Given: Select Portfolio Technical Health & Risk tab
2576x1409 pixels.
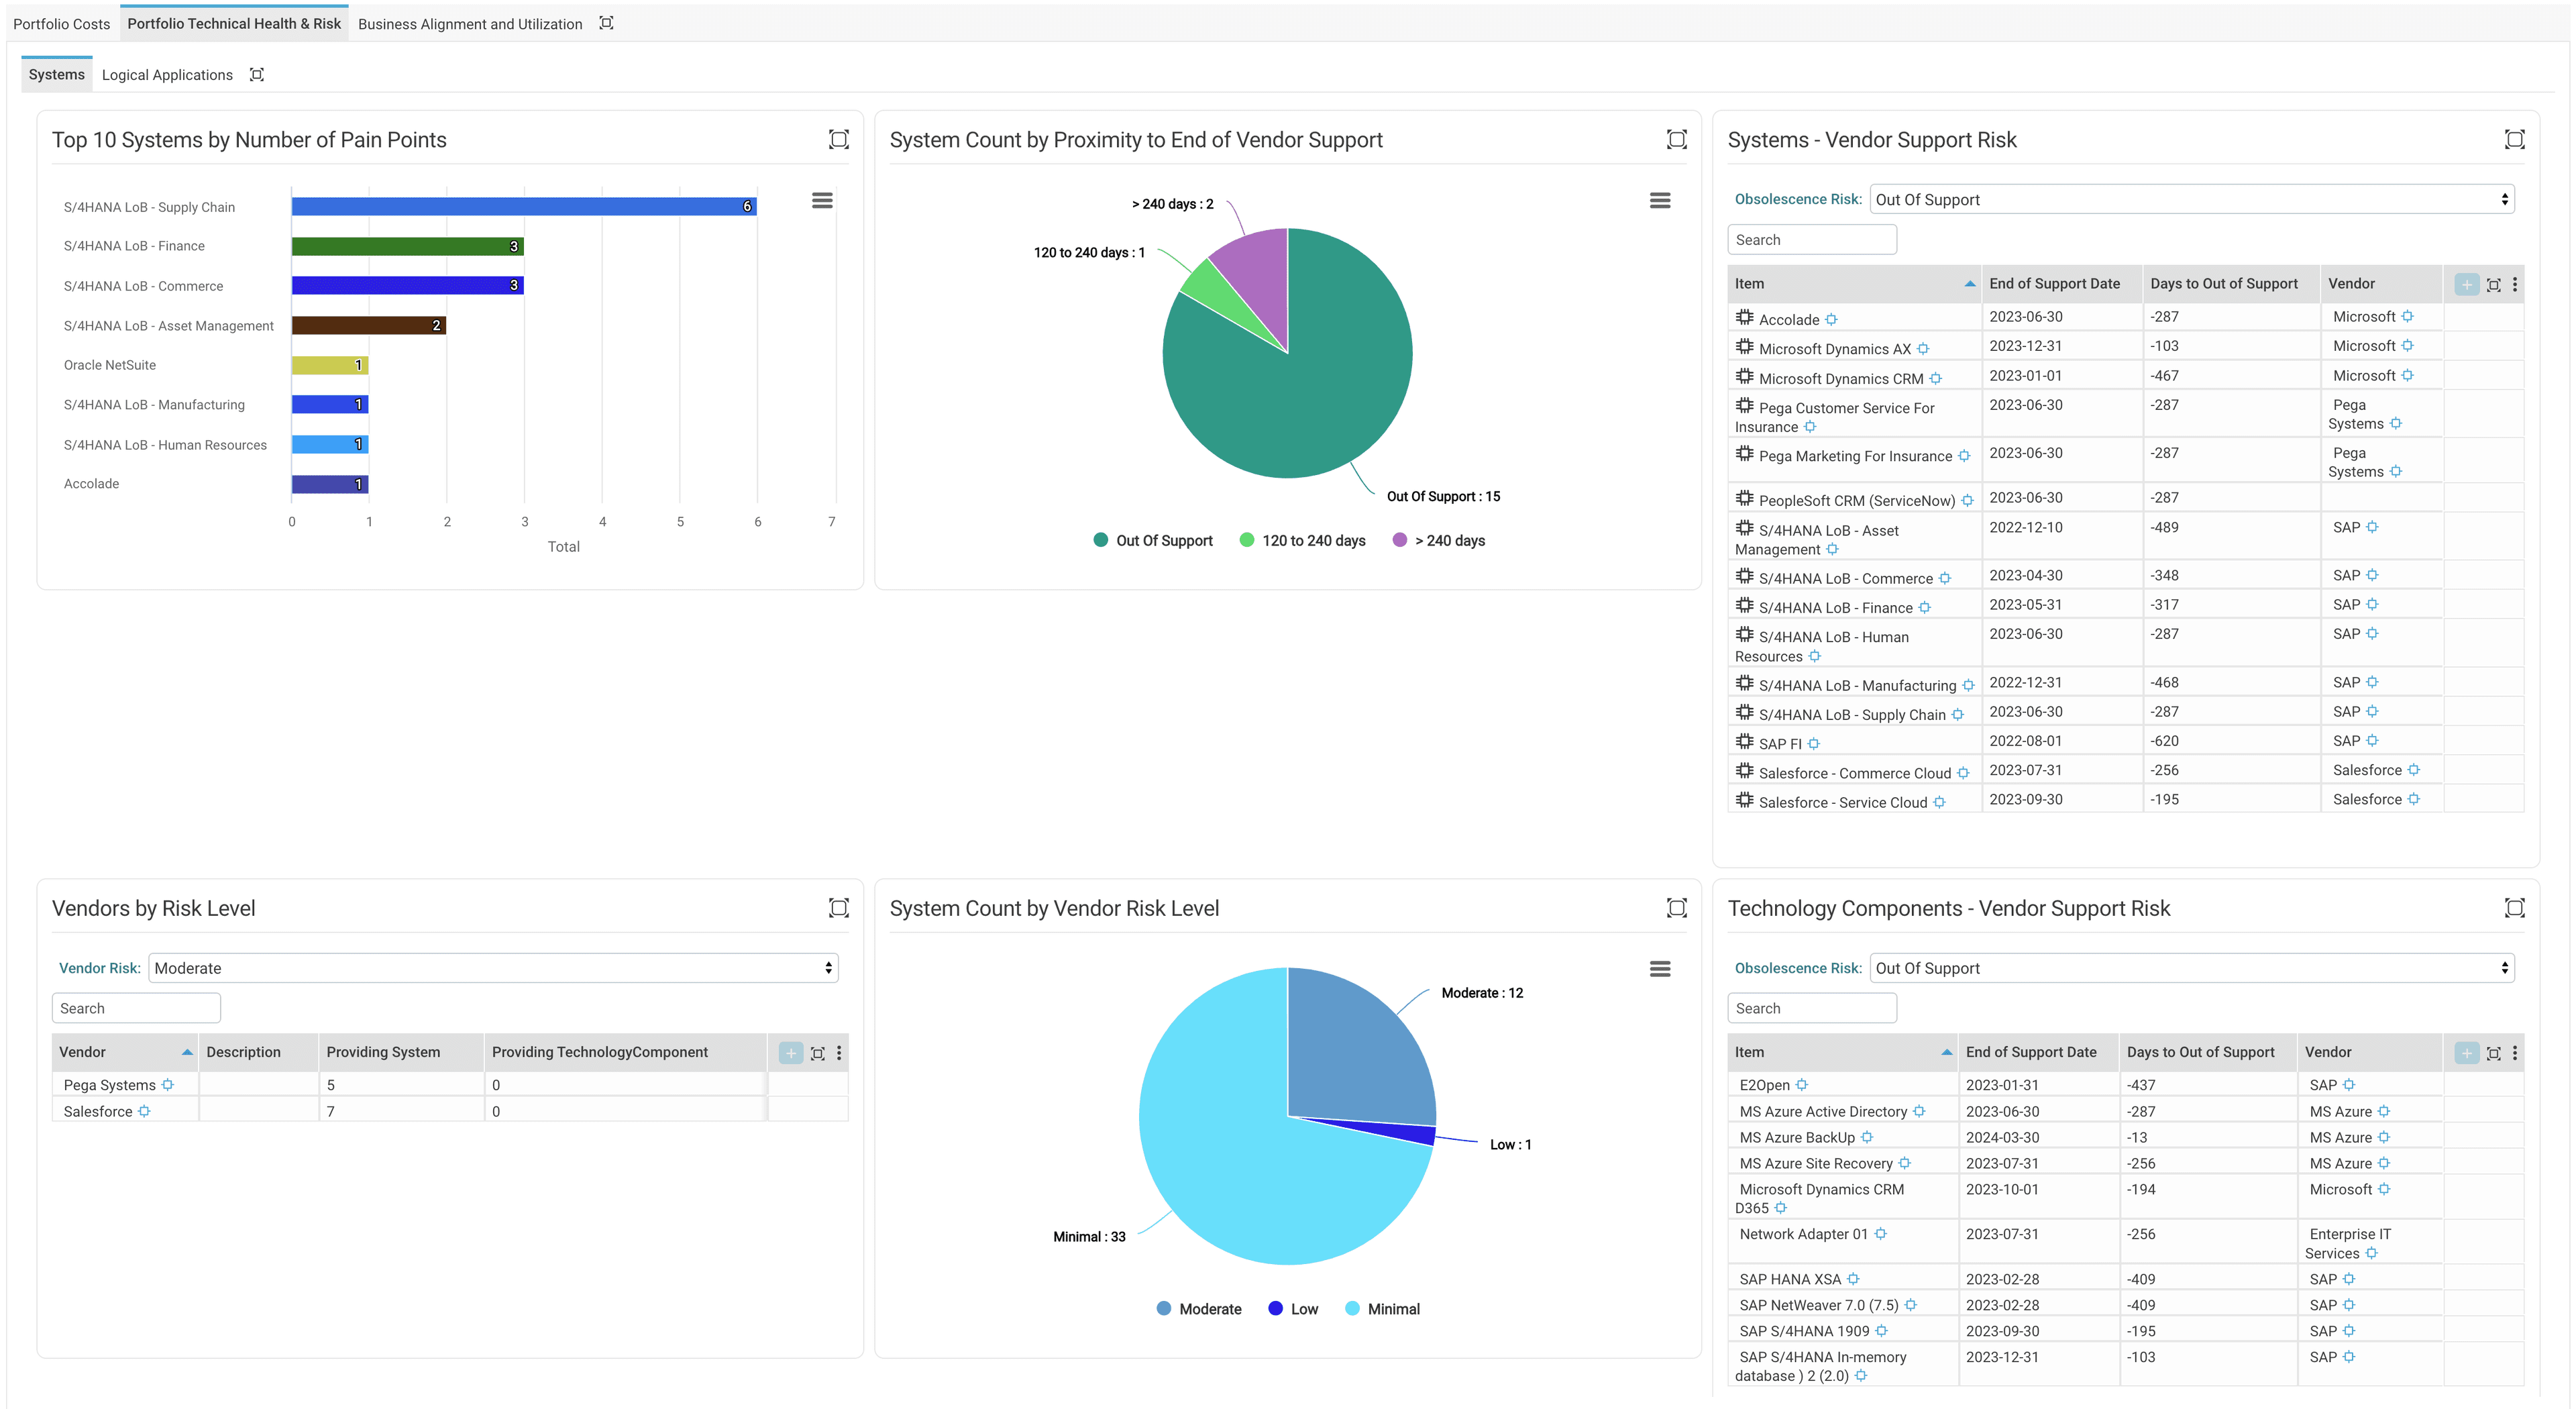Looking at the screenshot, I should coord(234,23).
